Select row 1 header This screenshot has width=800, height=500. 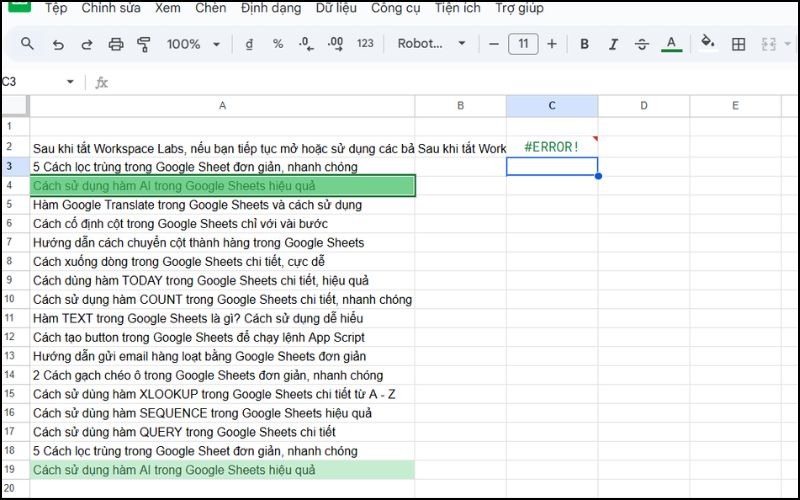[15, 126]
